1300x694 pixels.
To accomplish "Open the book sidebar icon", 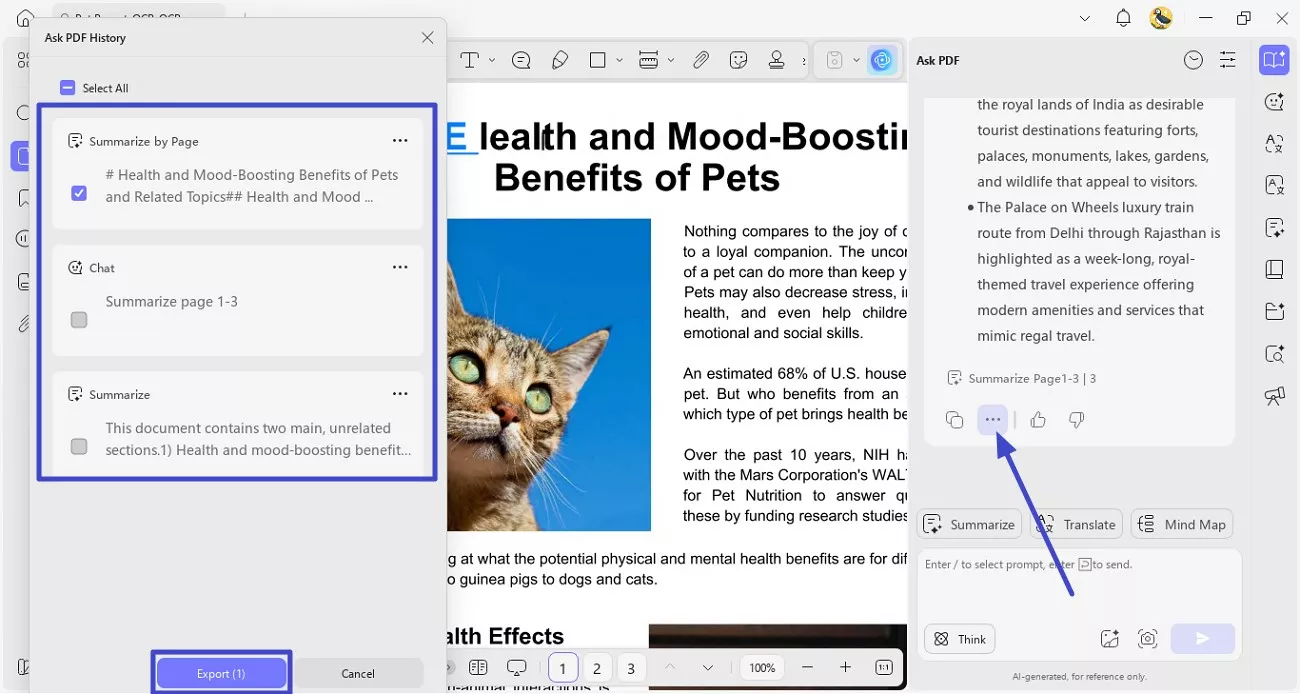I will click(1274, 270).
